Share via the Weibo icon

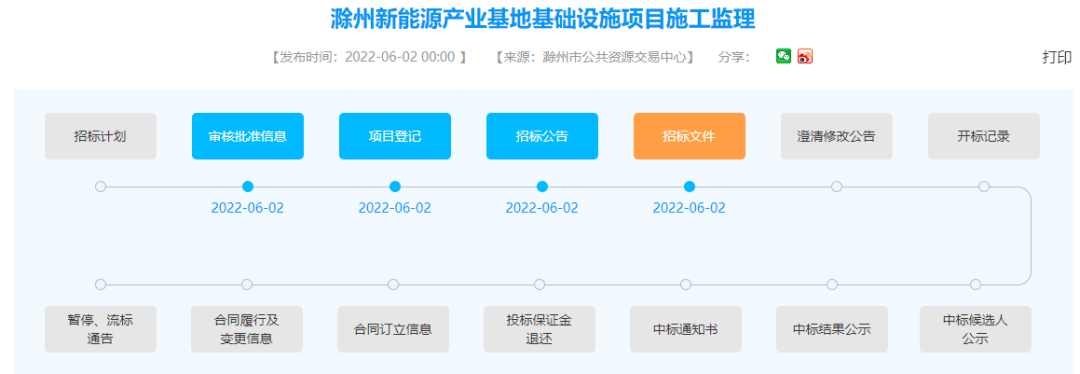[x=805, y=56]
